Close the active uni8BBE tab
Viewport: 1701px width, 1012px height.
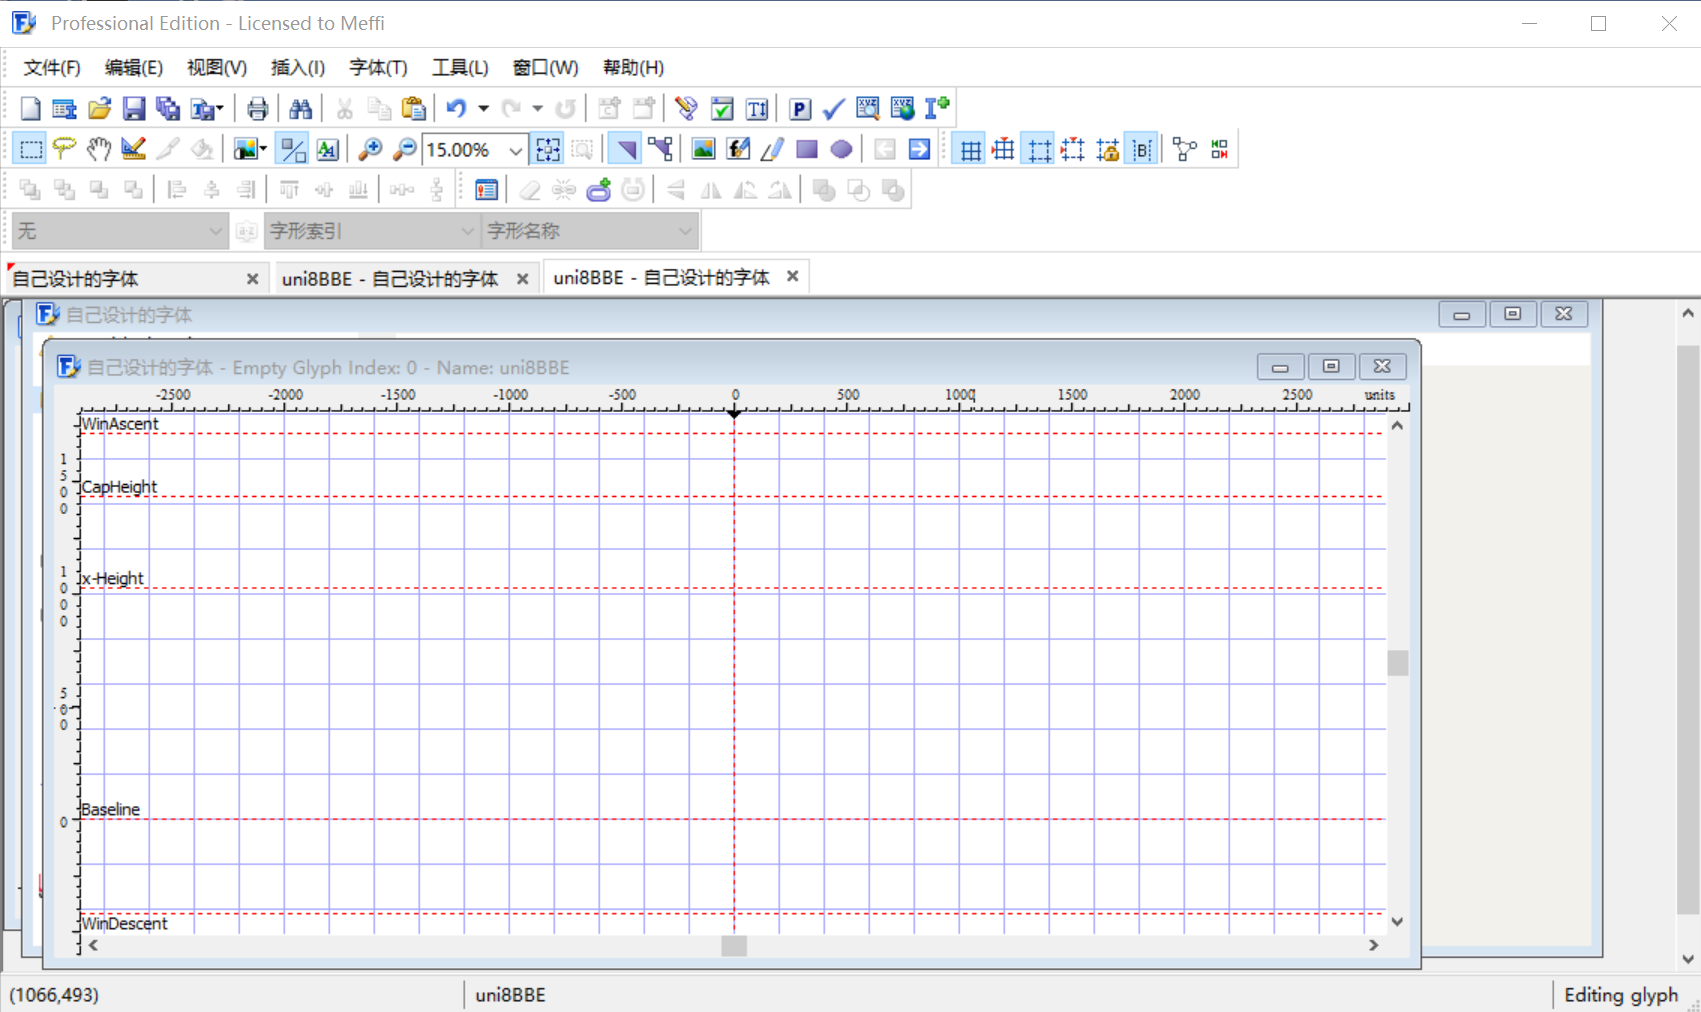(x=793, y=276)
